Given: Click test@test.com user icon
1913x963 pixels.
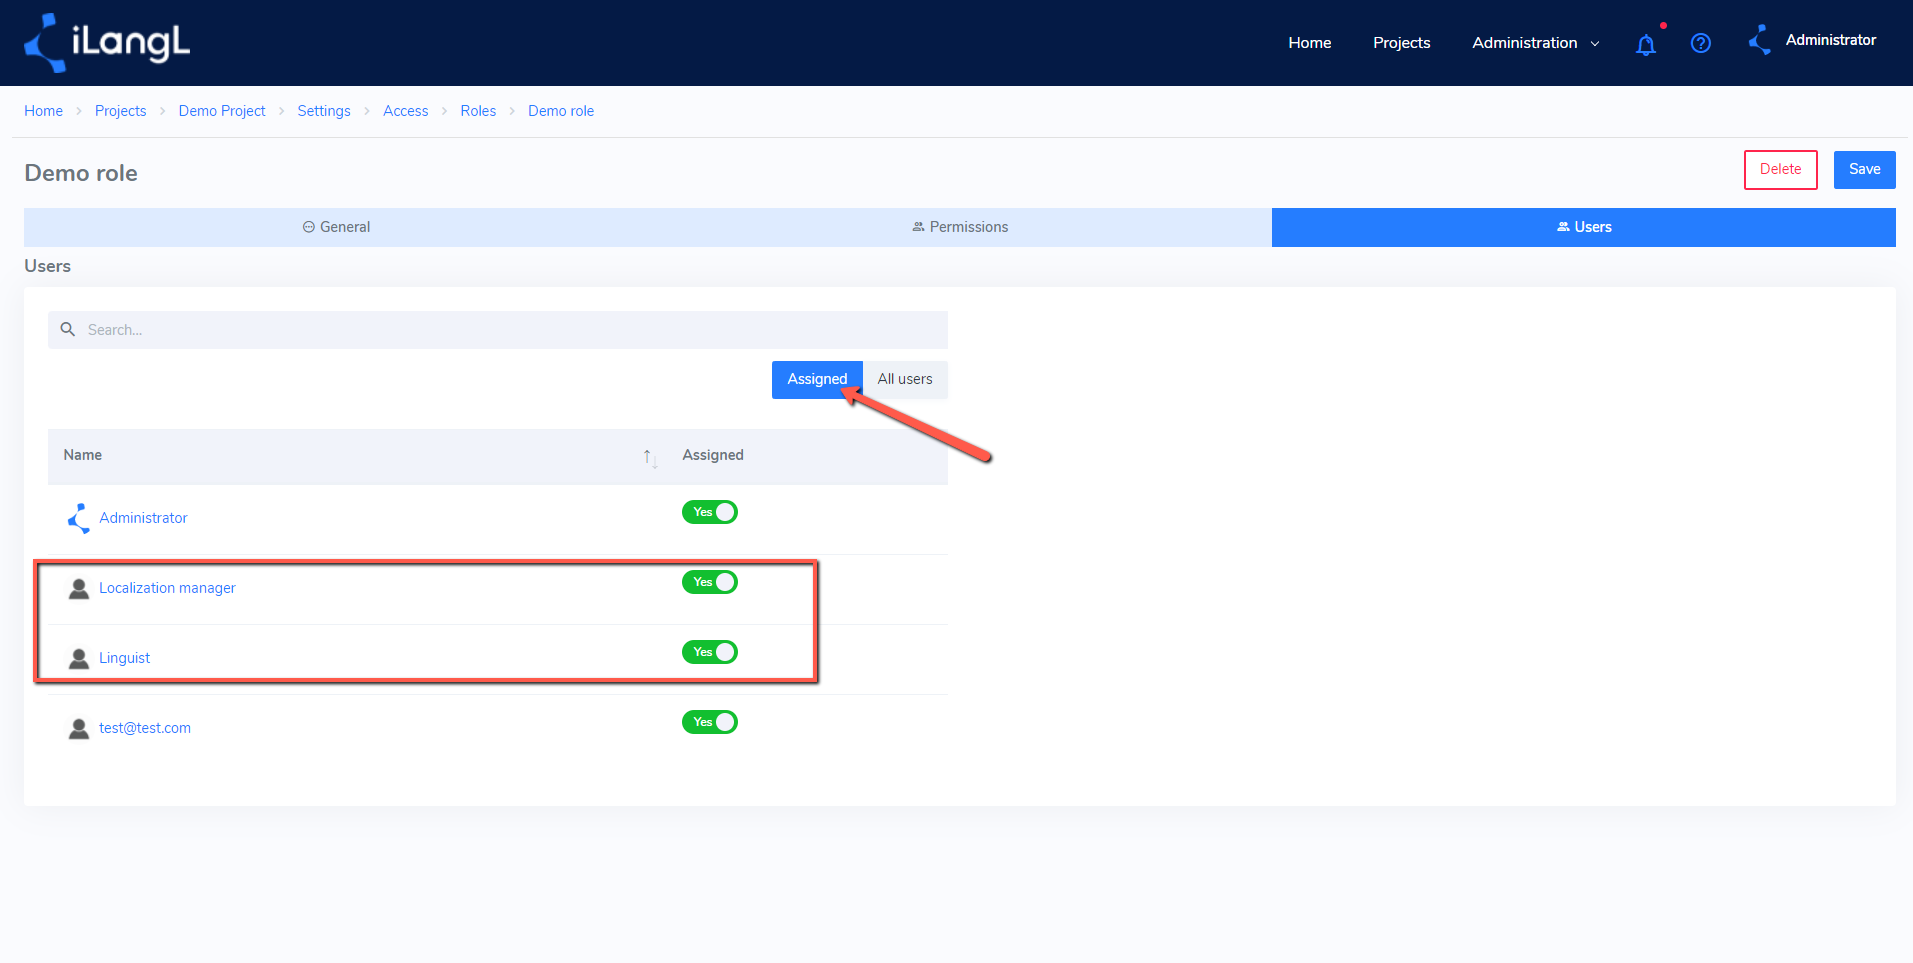Looking at the screenshot, I should pyautogui.click(x=79, y=728).
